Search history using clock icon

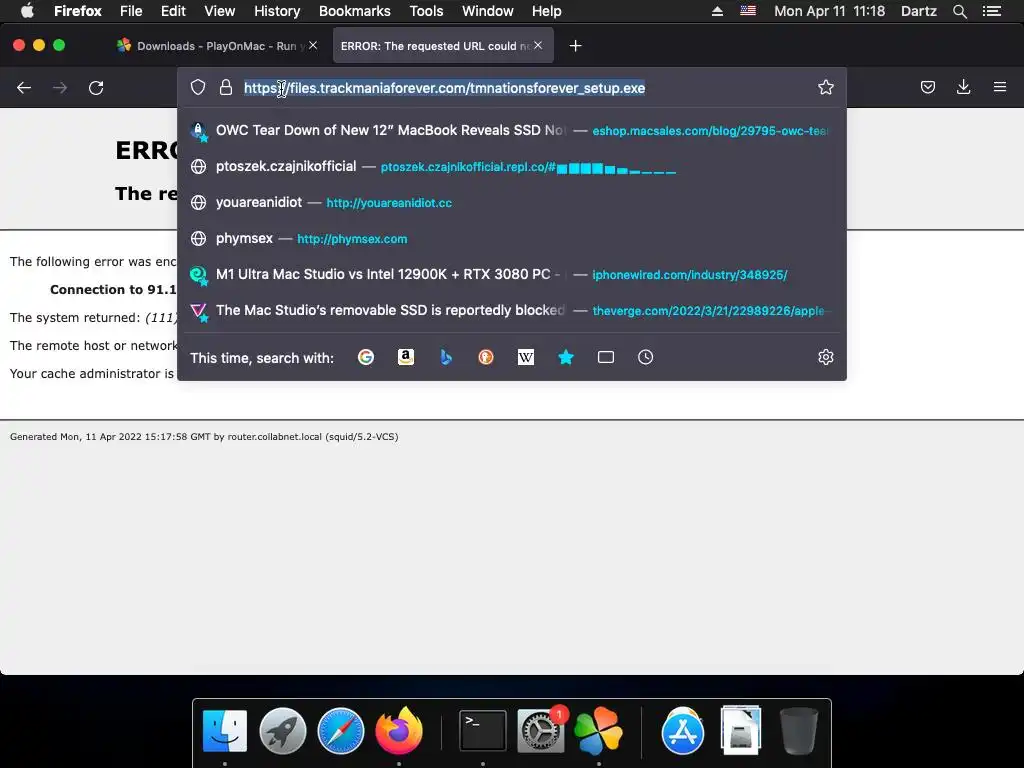[645, 357]
